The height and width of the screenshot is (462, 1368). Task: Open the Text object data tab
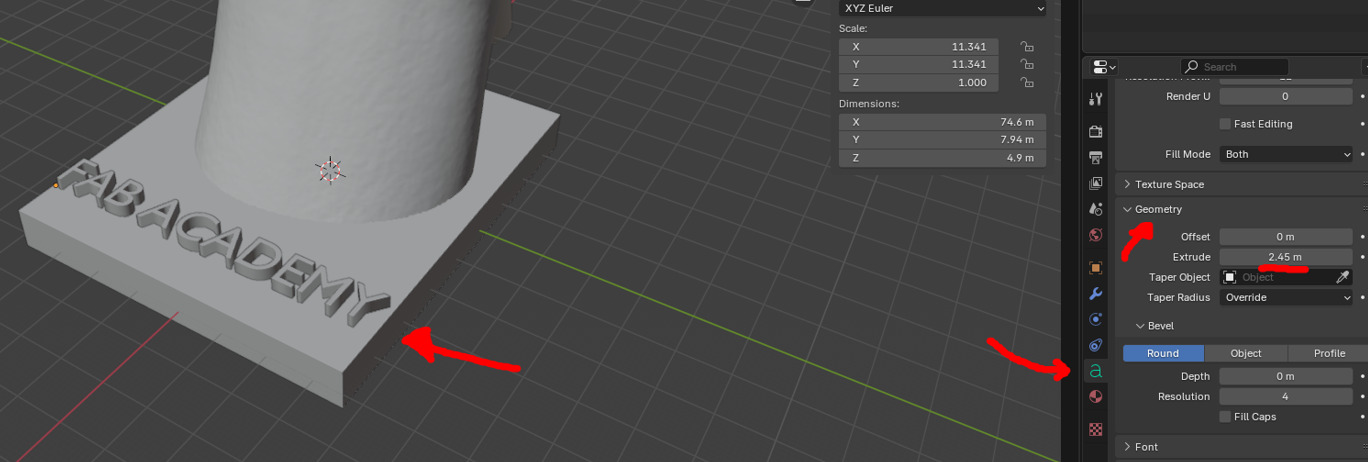coord(1096,371)
